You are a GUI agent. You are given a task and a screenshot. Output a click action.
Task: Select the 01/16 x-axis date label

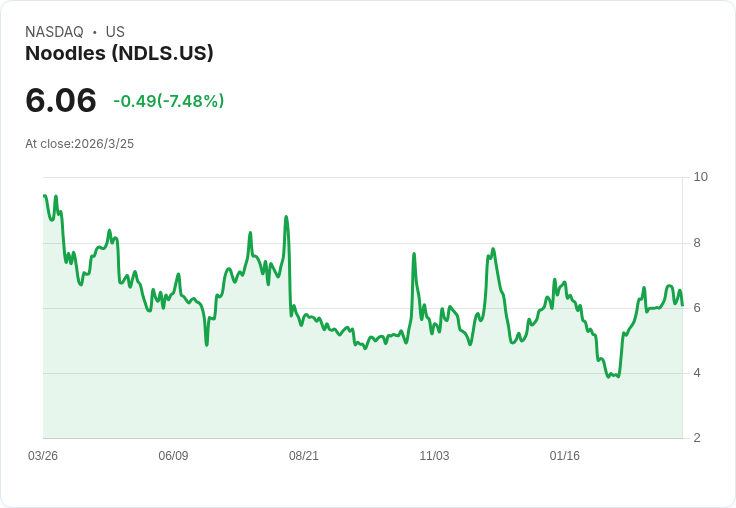click(565, 456)
